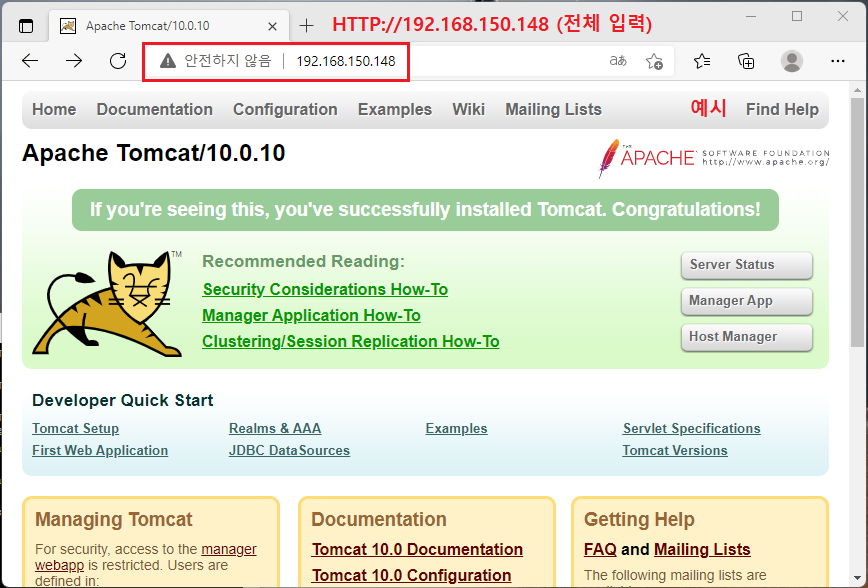Click the Host Manager button

click(747, 337)
